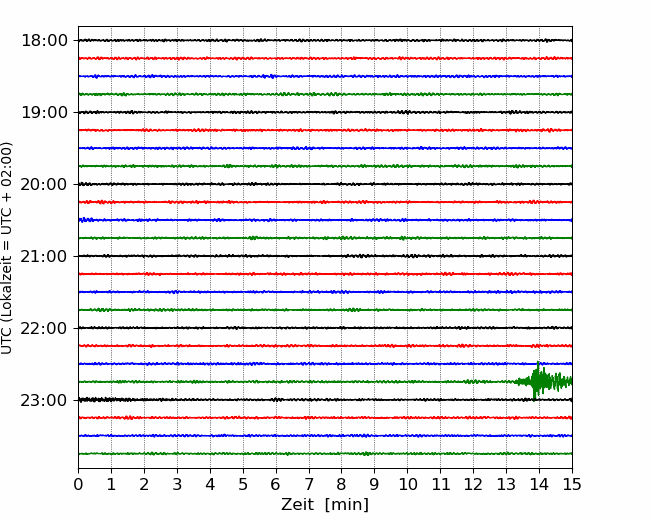Click the x-axis tick label 2
Screen dimensions: 650x520
pos(144,484)
